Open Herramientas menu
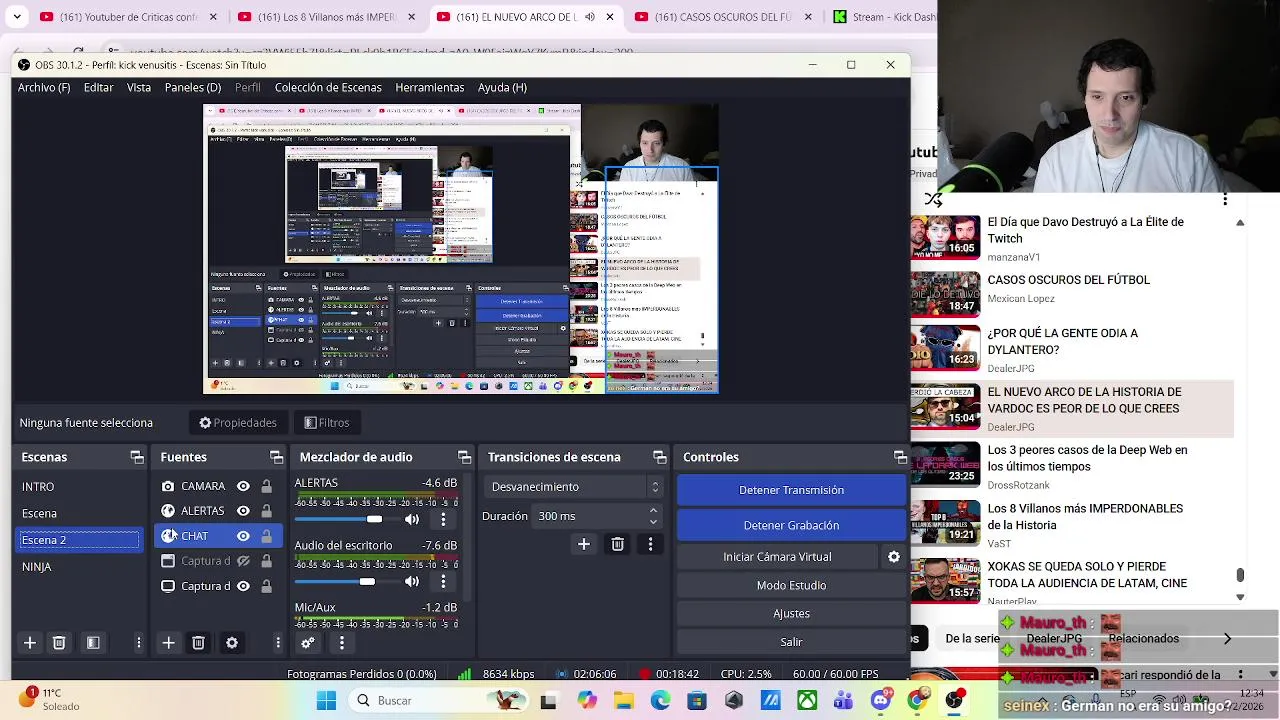 pyautogui.click(x=430, y=87)
